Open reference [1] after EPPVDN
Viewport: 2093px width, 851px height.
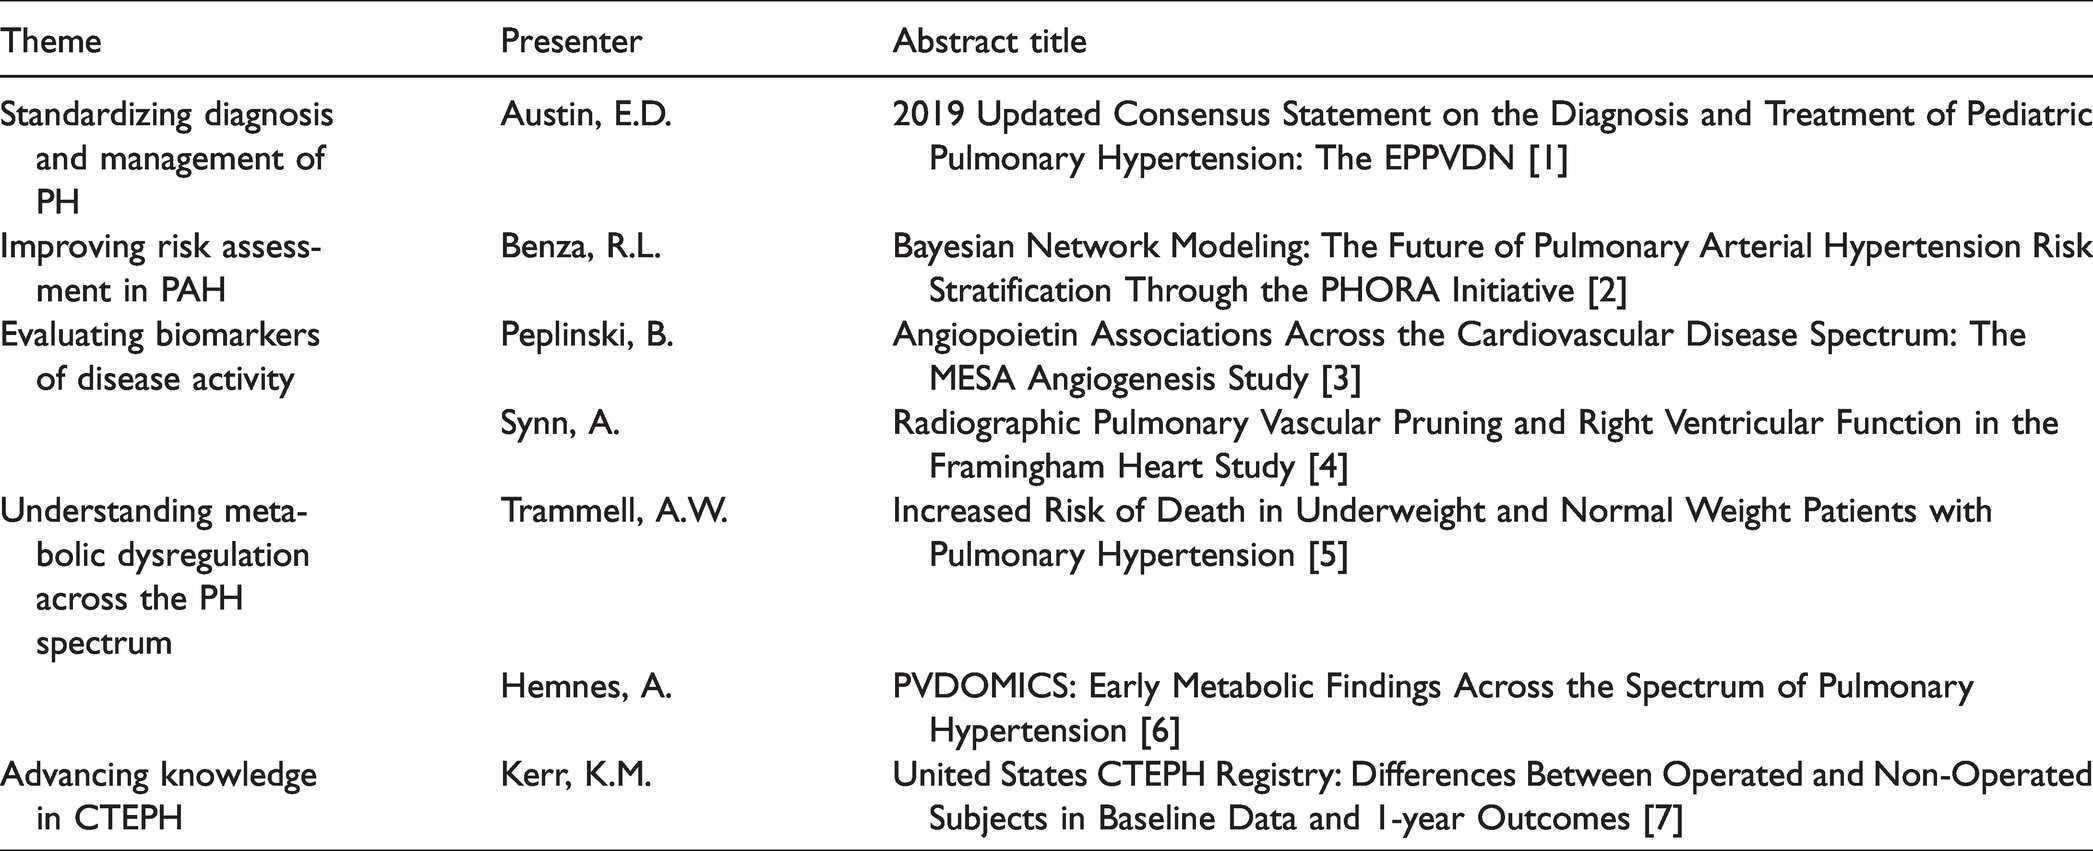coord(1547,159)
